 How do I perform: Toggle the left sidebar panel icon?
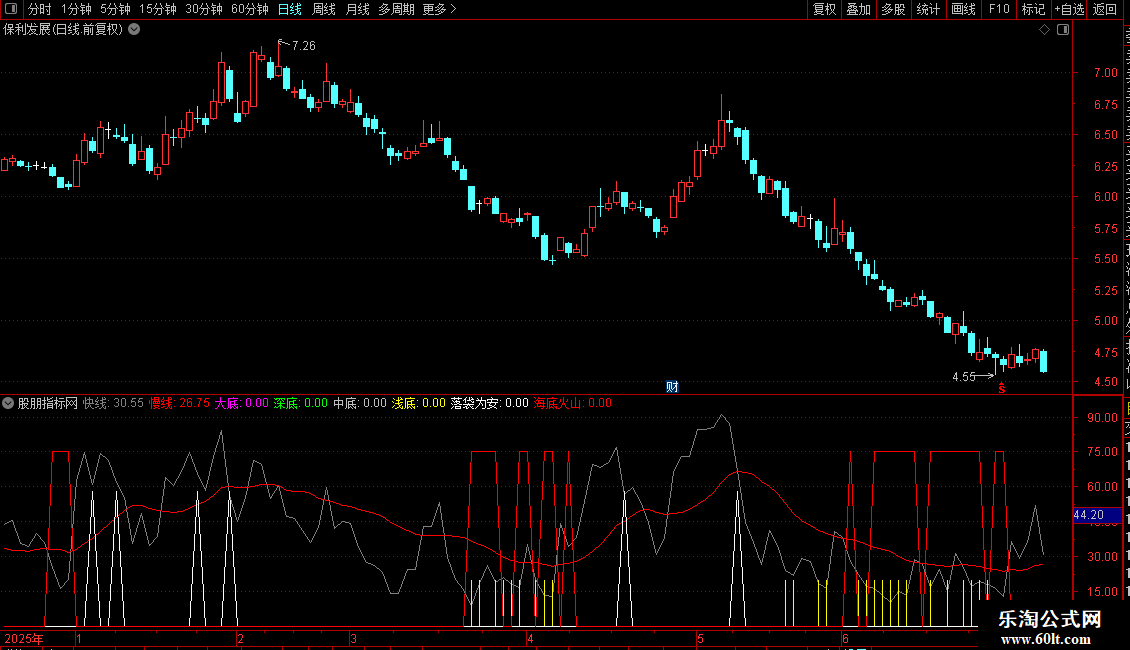pos(11,9)
